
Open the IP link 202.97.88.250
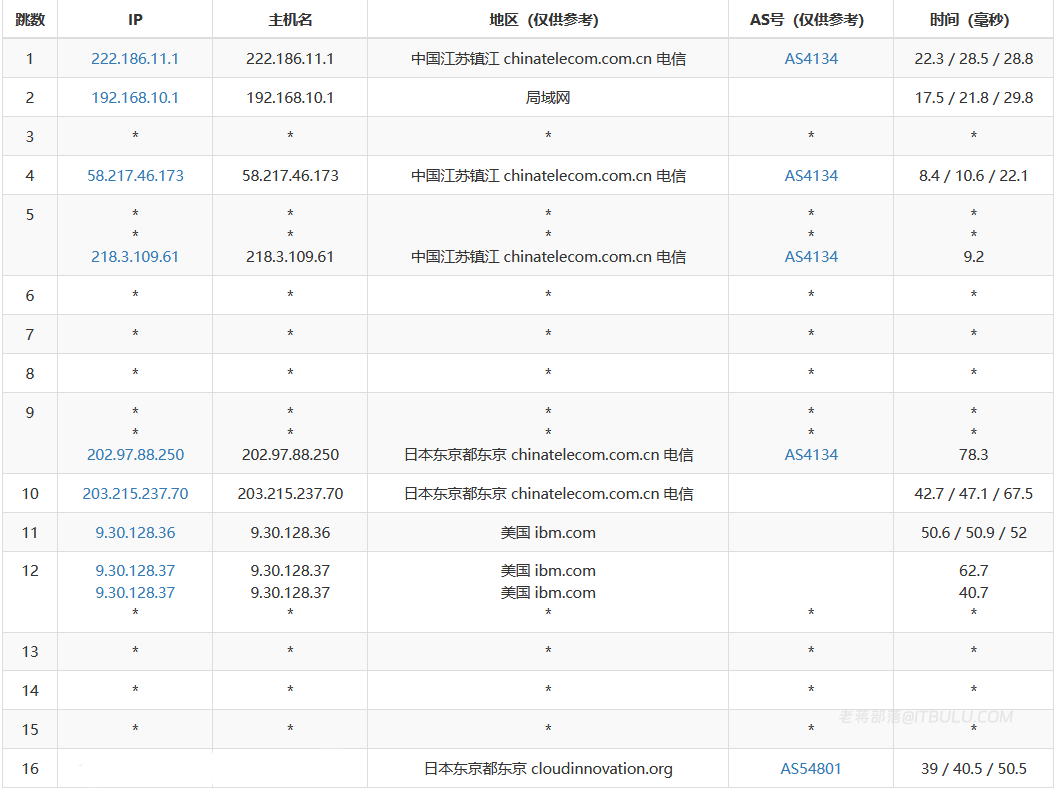tap(135, 455)
